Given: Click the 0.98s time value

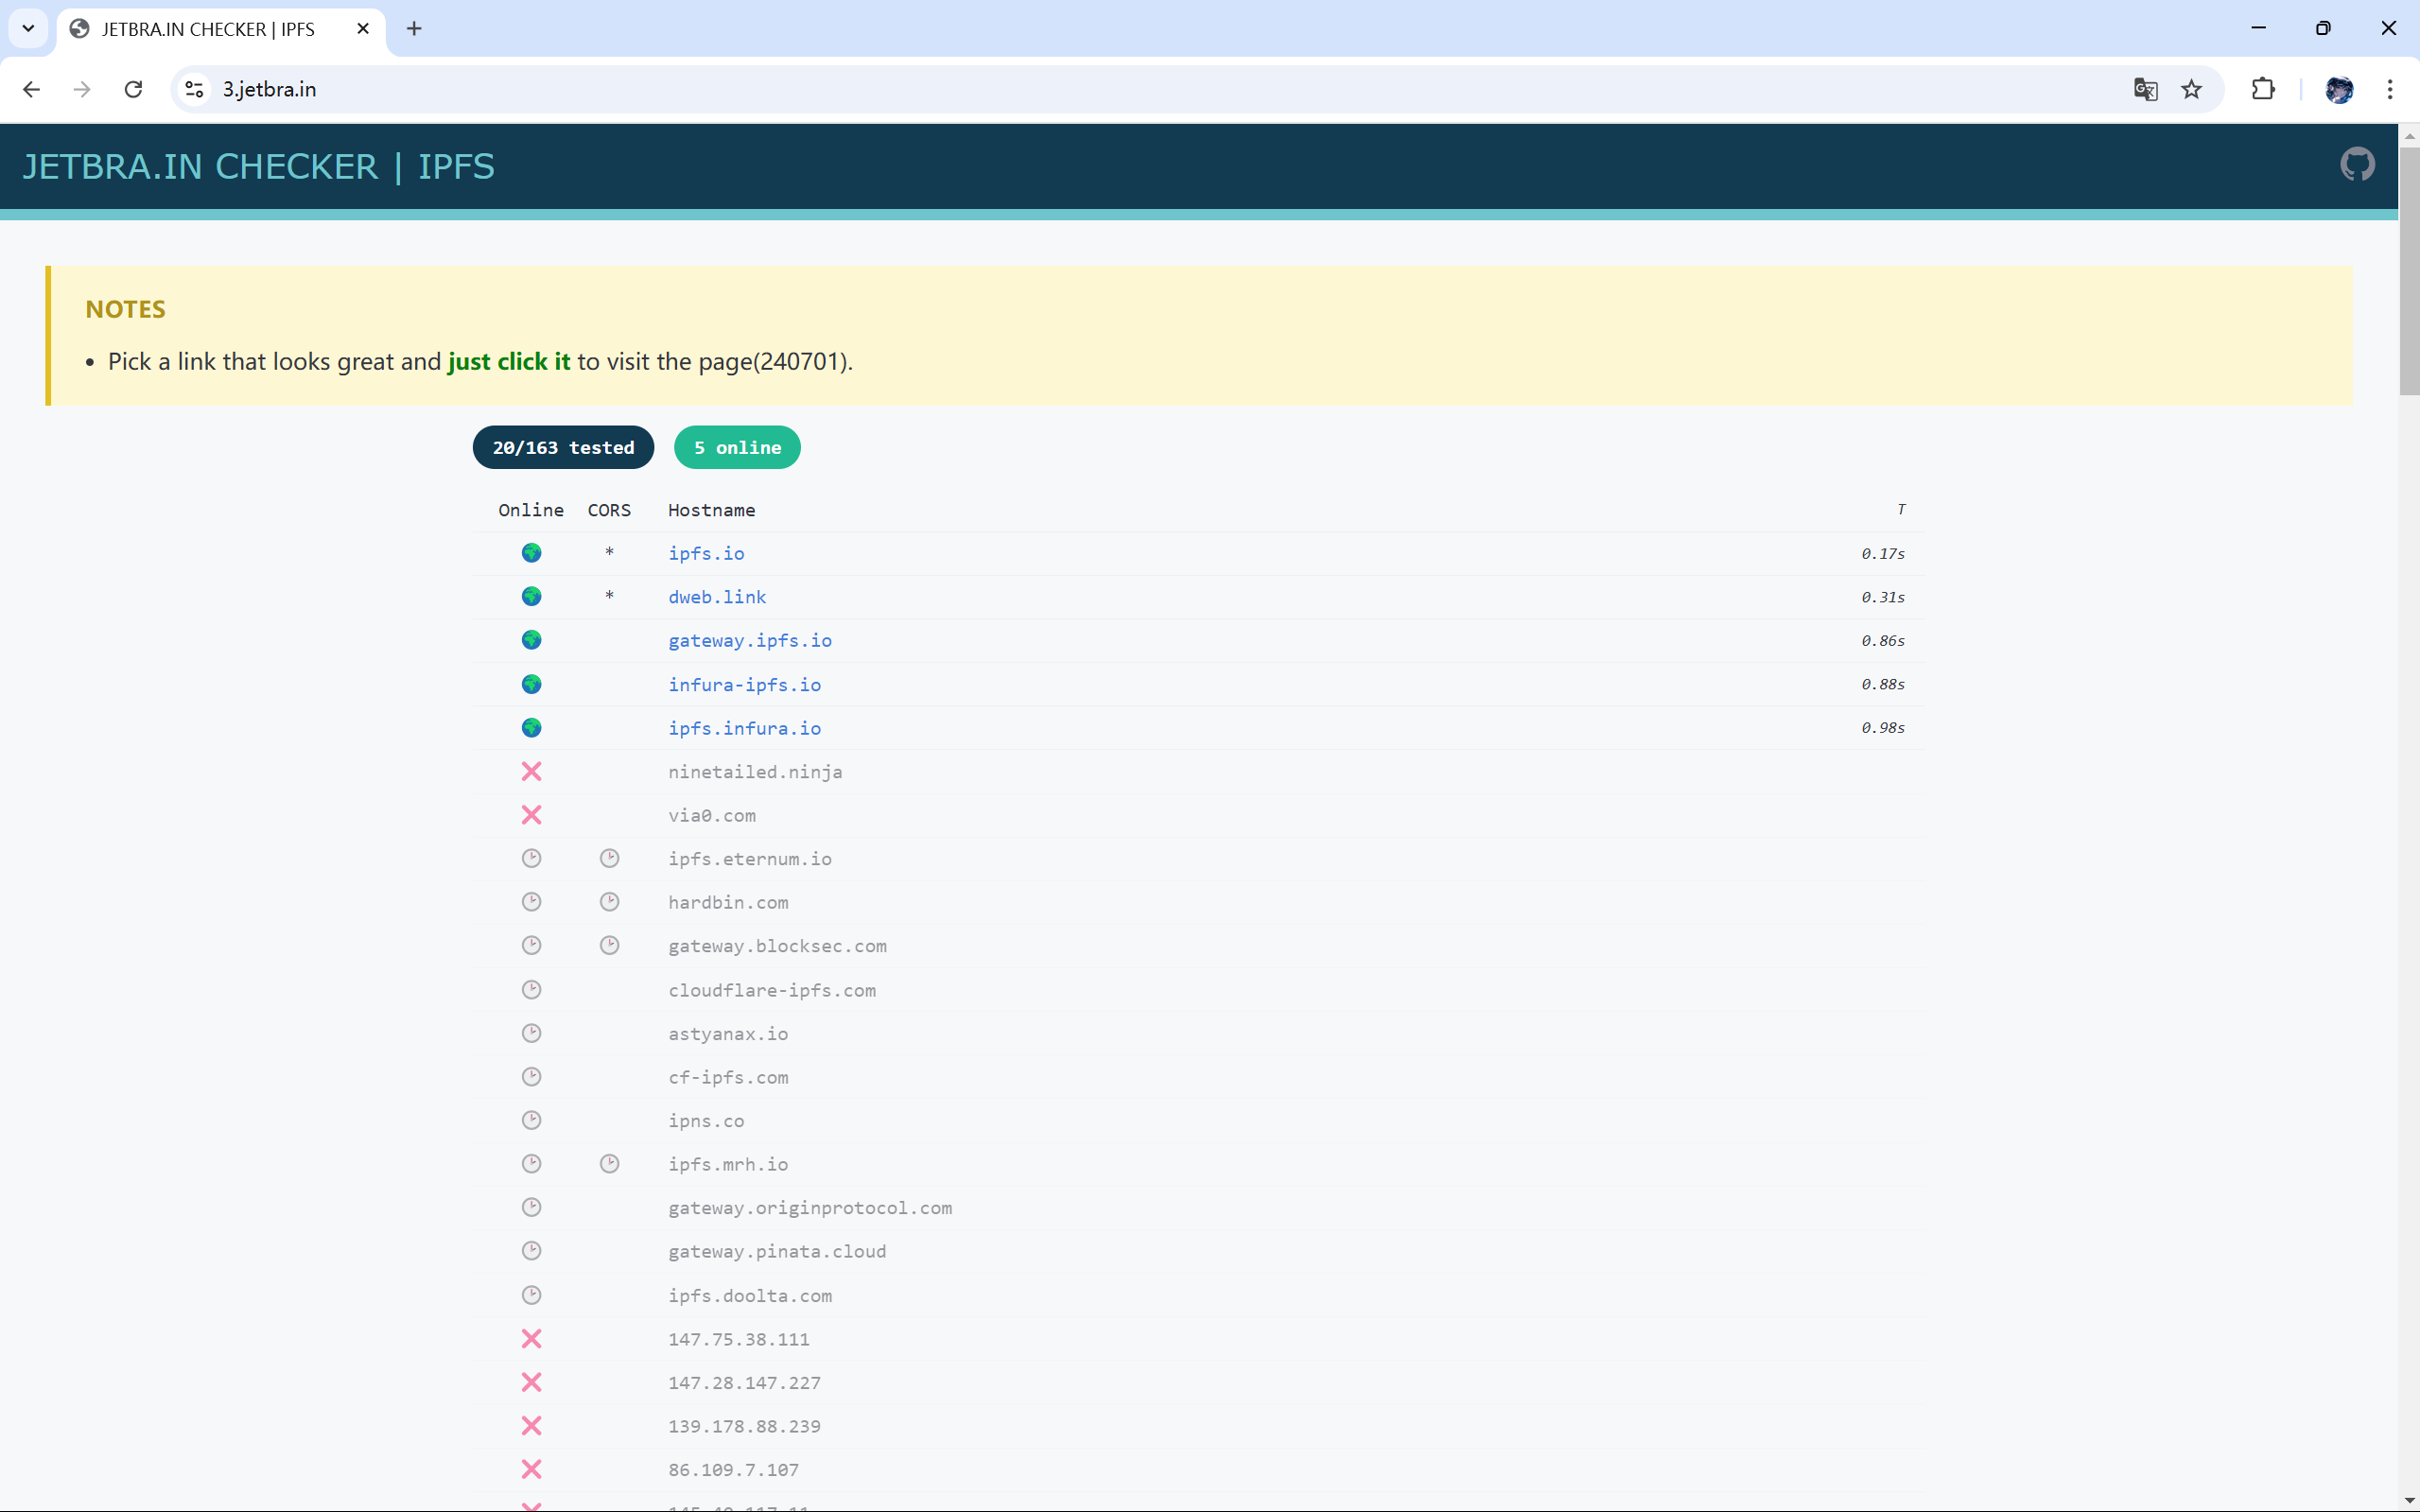Looking at the screenshot, I should point(1883,728).
